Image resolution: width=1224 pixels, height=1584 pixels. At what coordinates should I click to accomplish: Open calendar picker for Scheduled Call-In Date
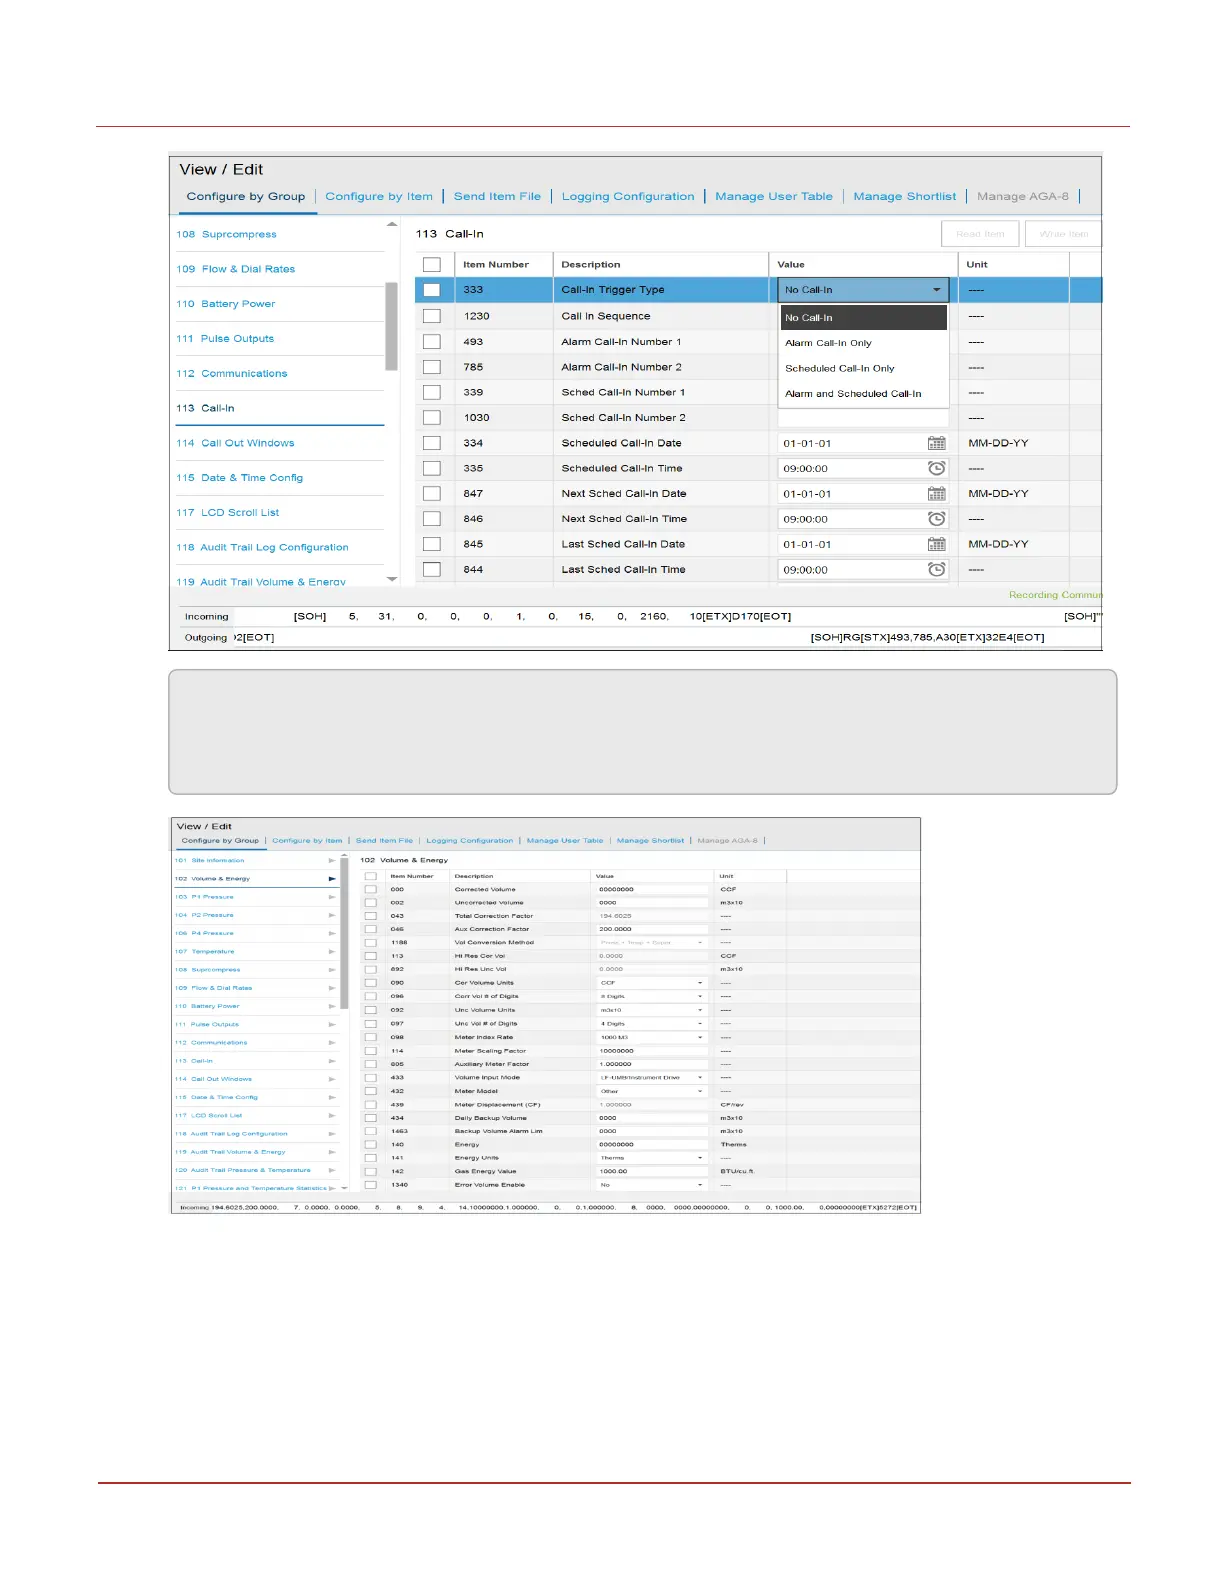936,443
